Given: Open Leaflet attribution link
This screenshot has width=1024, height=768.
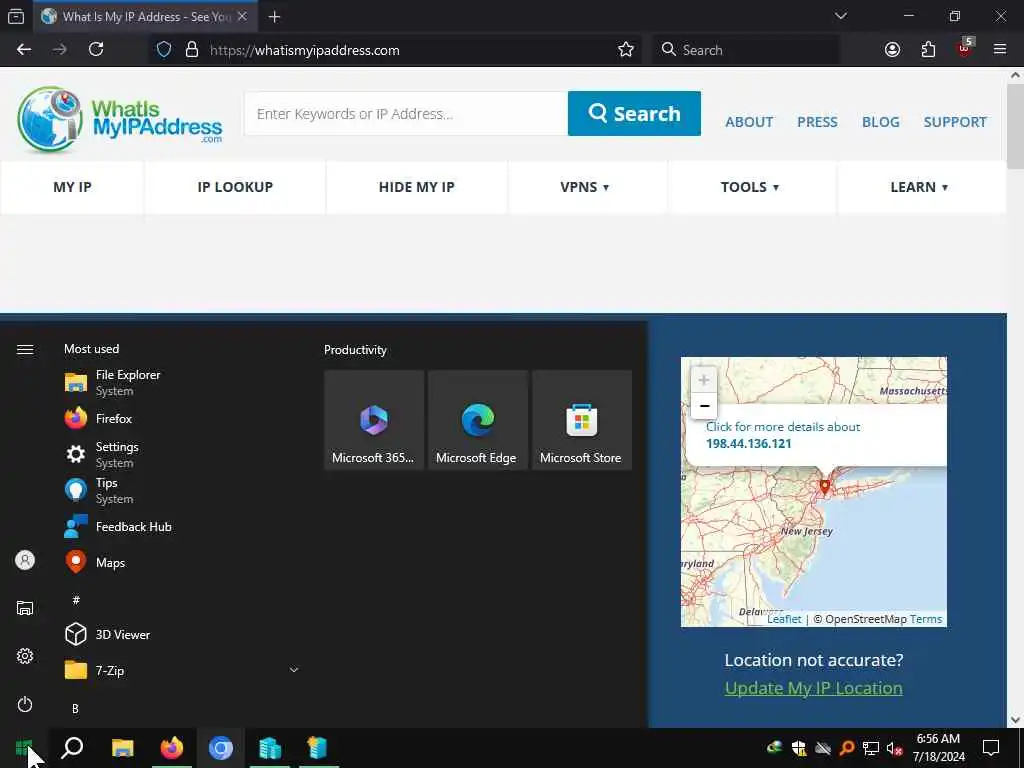Looking at the screenshot, I should coord(784,619).
